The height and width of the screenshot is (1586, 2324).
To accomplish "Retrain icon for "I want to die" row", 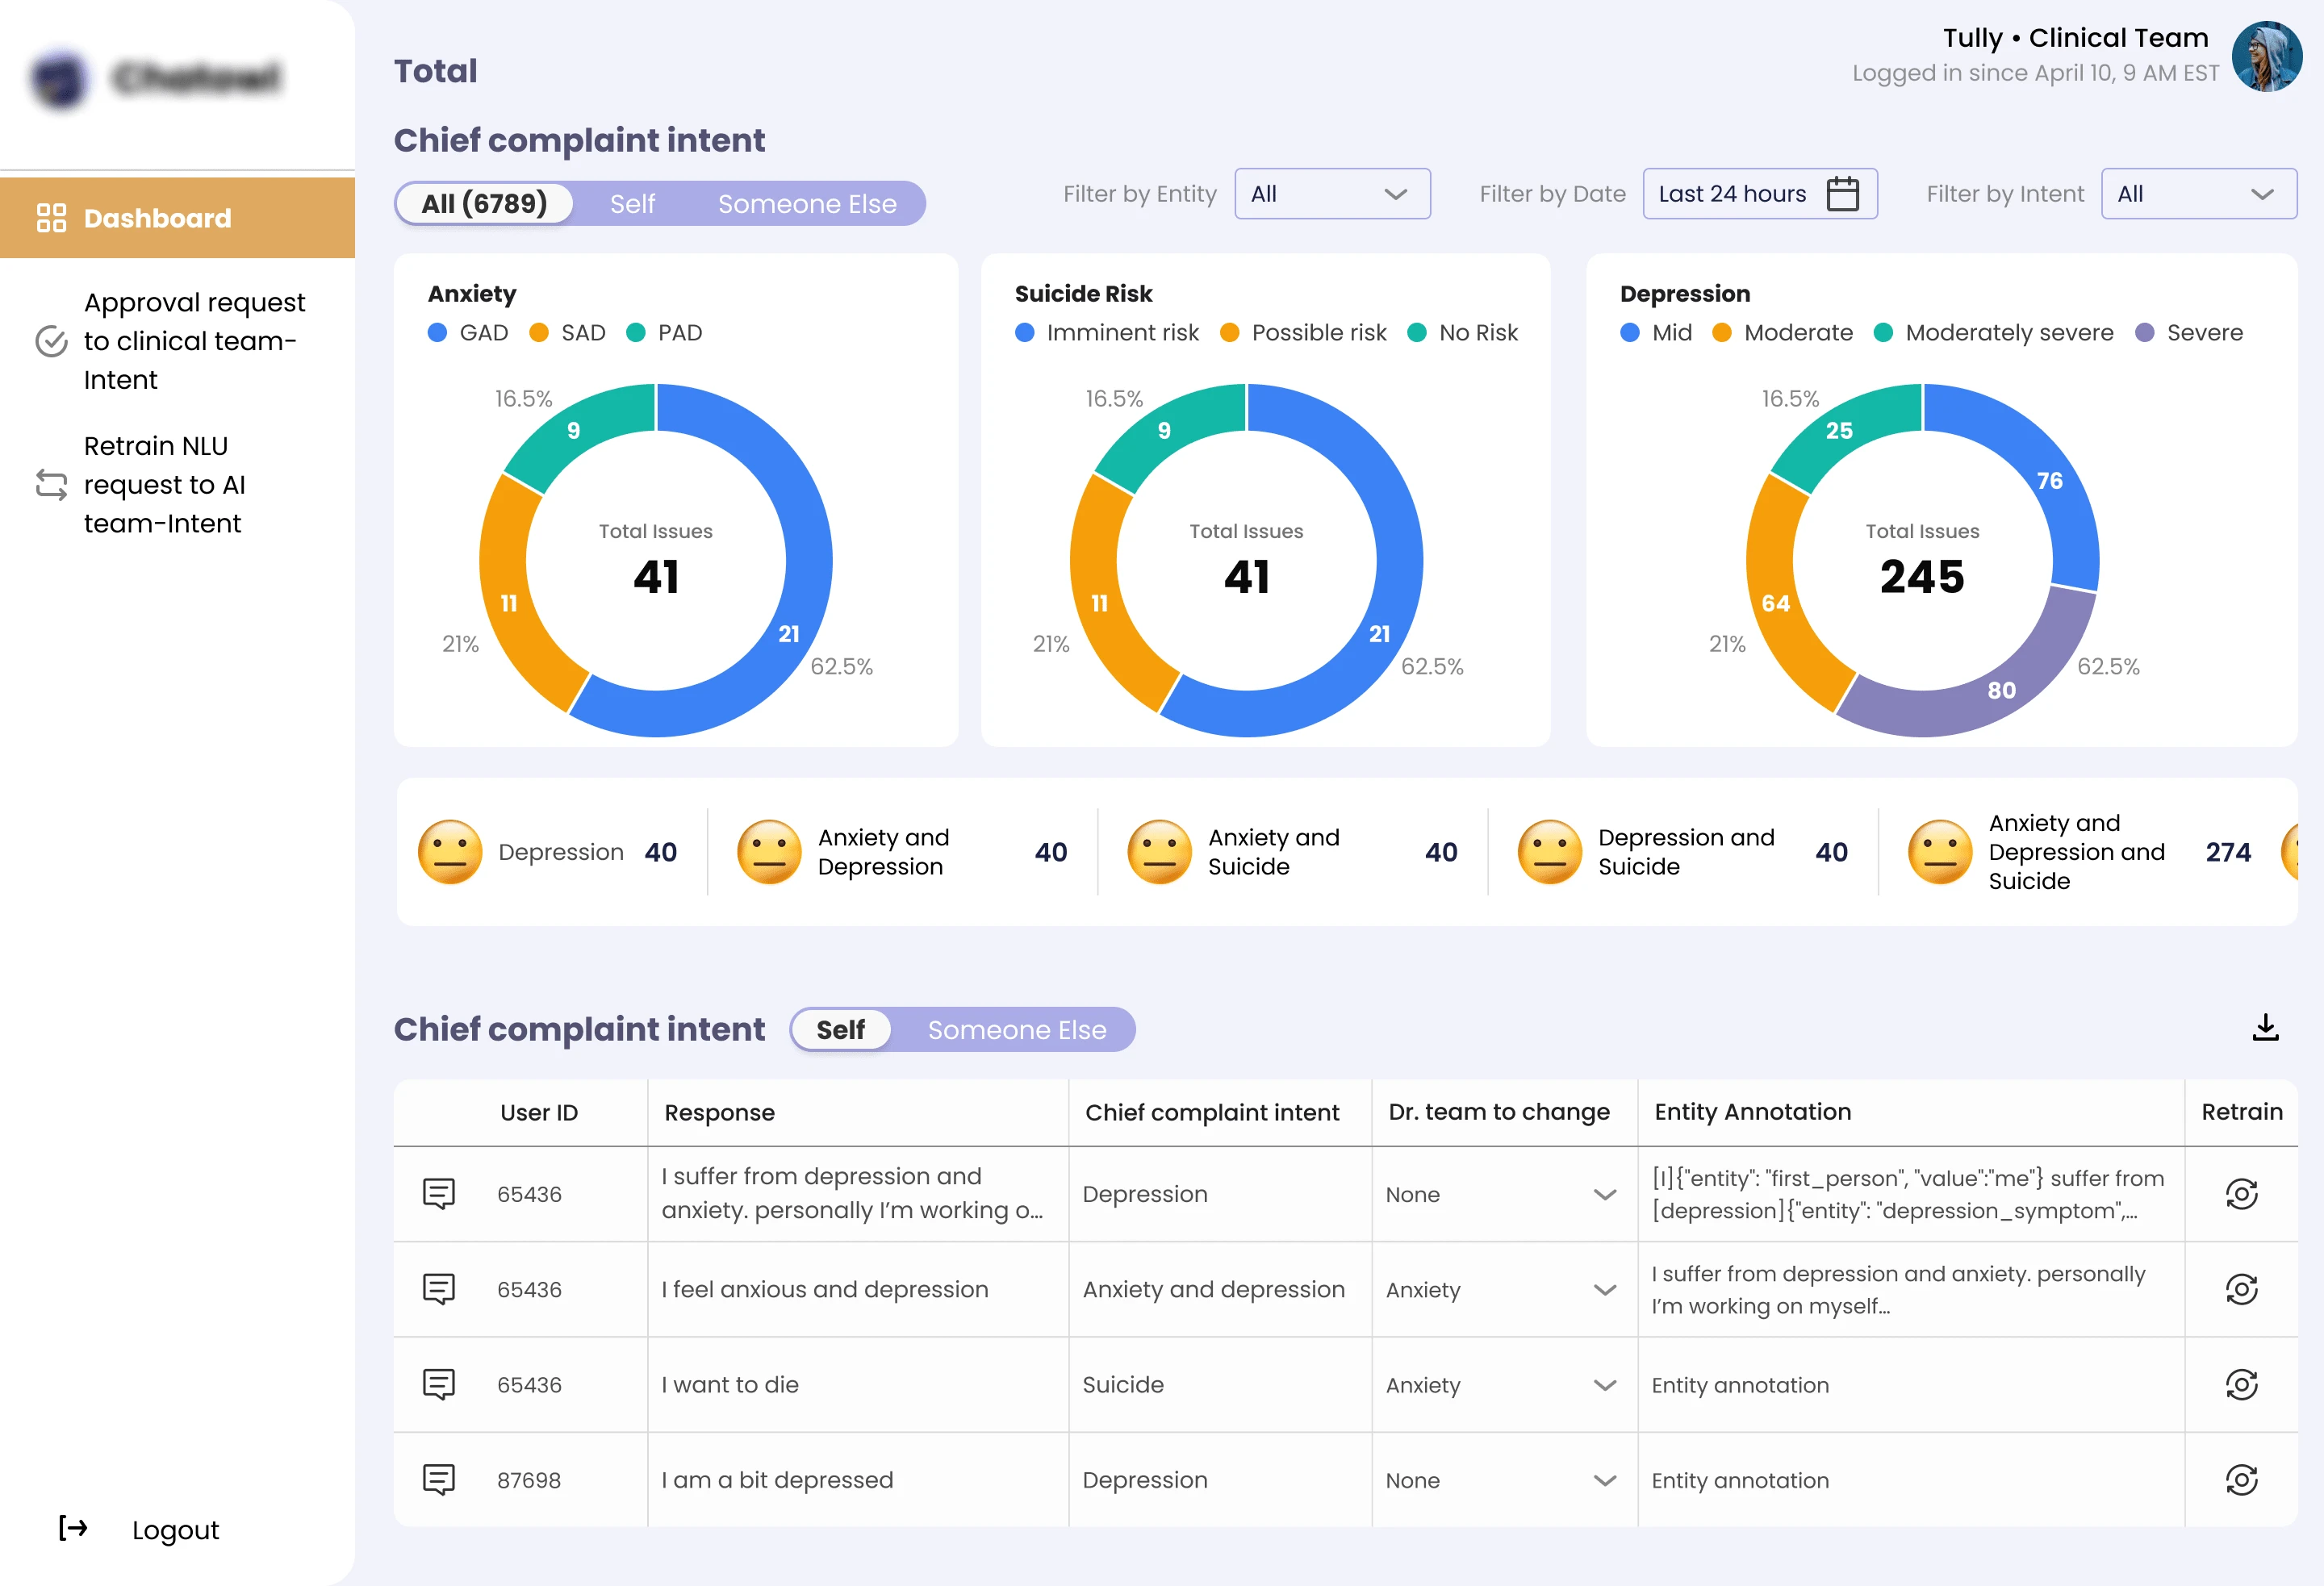I will pos(2241,1385).
